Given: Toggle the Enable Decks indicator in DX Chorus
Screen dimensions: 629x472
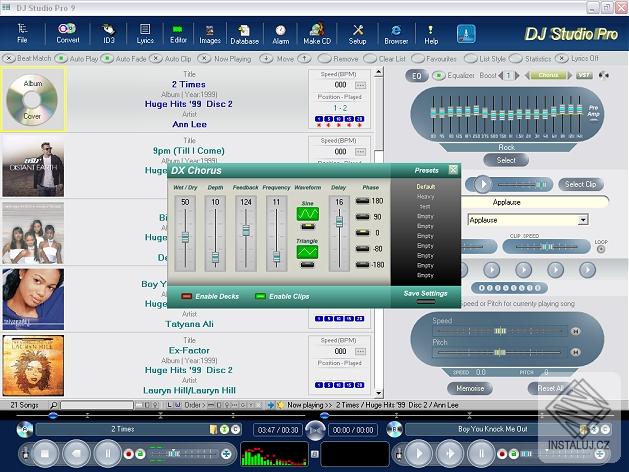Looking at the screenshot, I should [x=187, y=296].
